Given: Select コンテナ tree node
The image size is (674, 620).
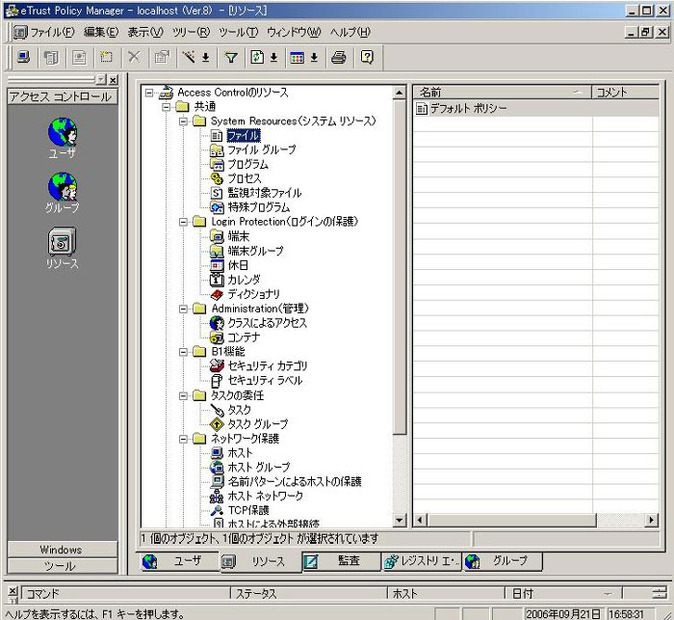Looking at the screenshot, I should [243, 338].
